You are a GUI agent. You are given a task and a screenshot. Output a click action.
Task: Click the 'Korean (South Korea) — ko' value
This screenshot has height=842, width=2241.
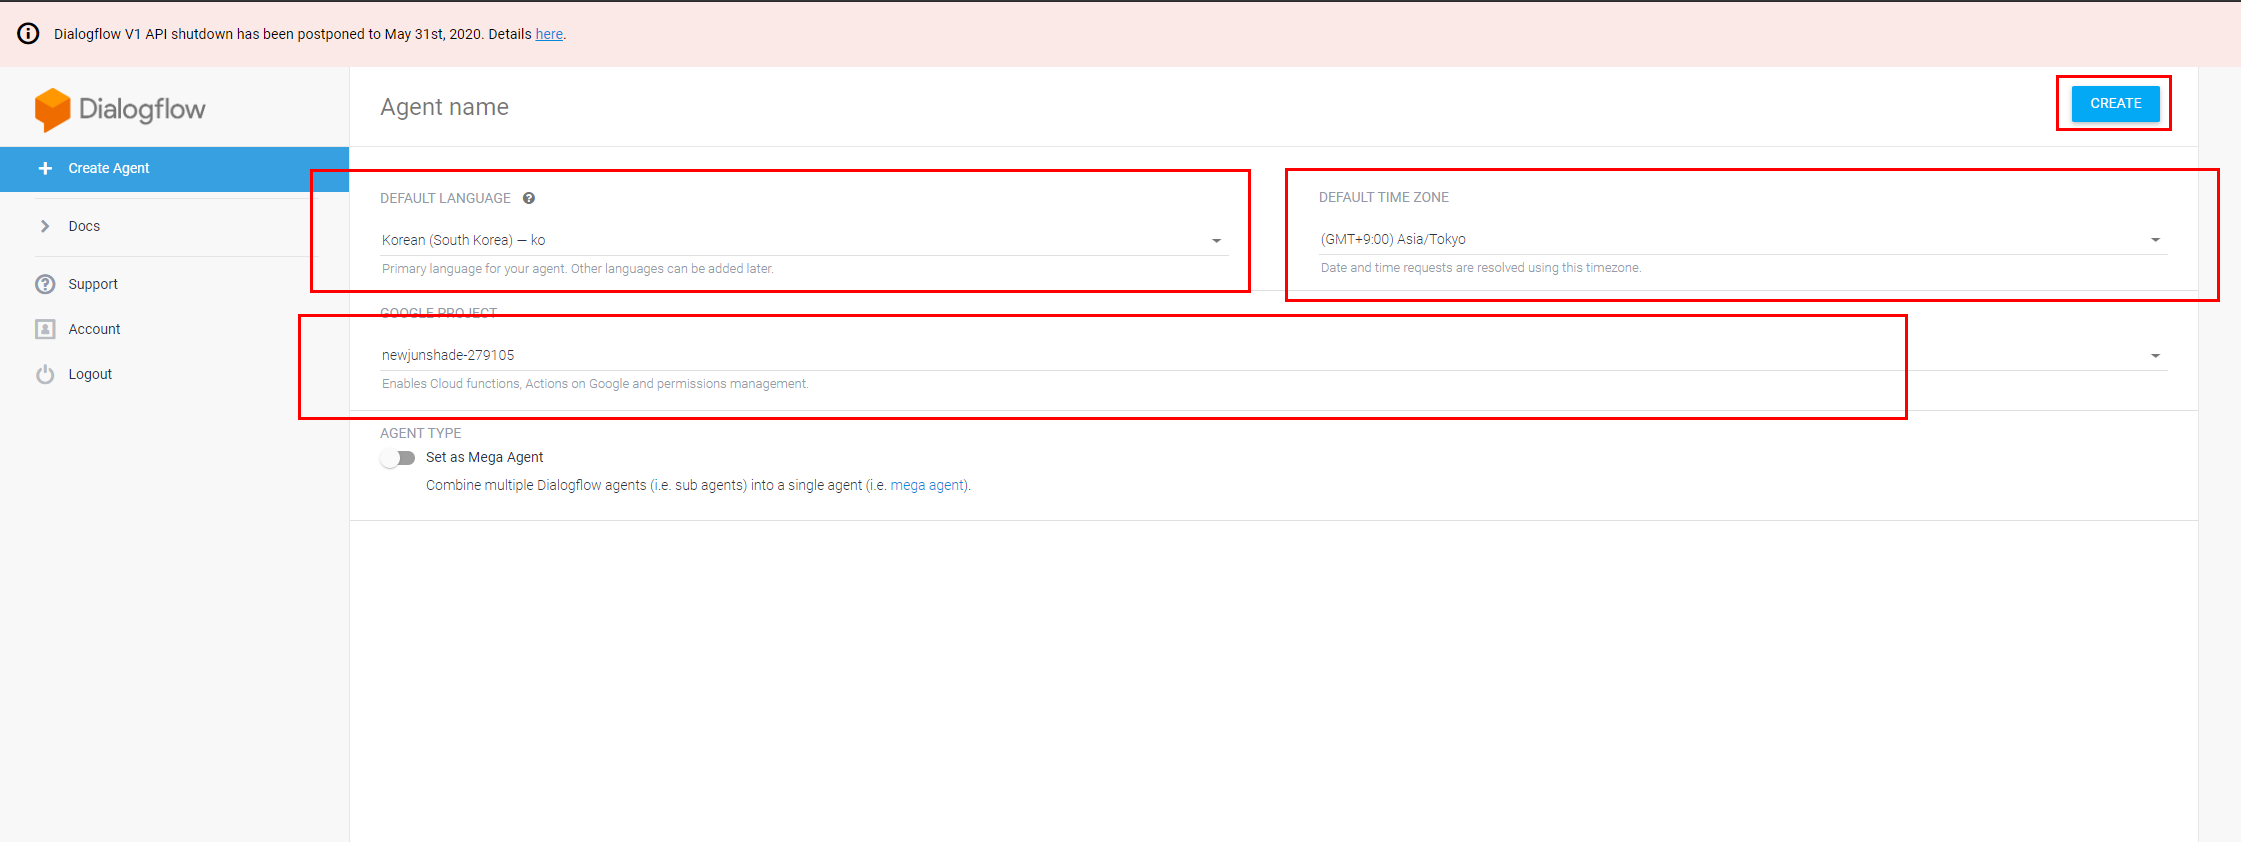tap(463, 240)
